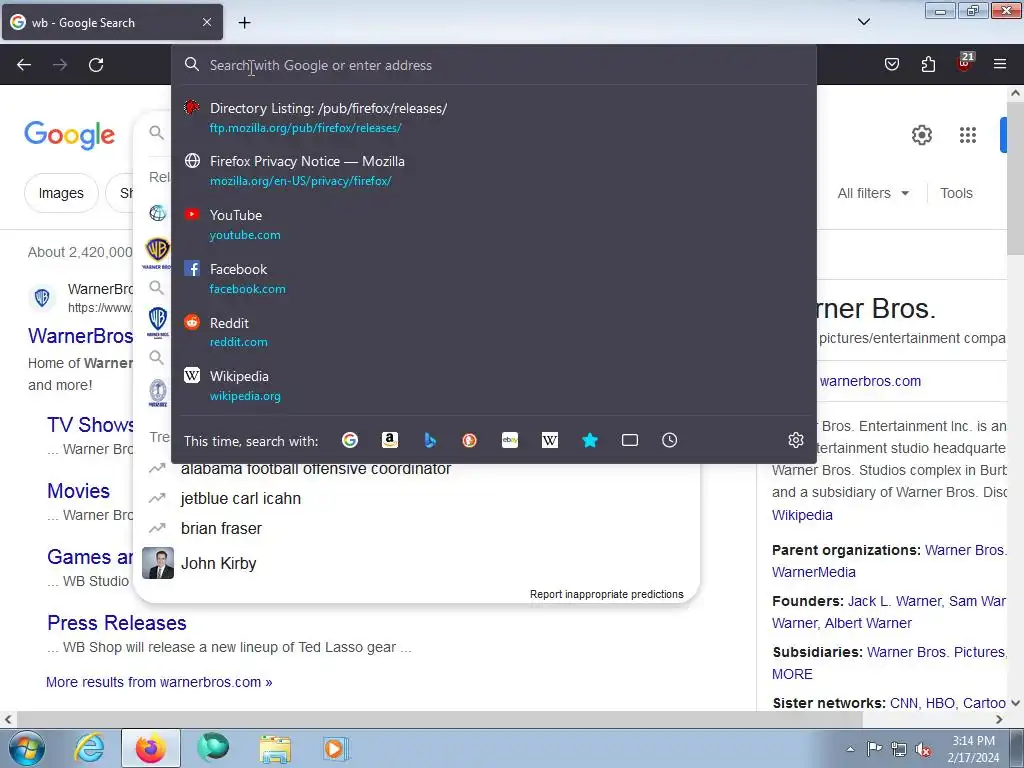Open the Firefox hamburger application menu
Viewport: 1024px width, 768px height.
click(1000, 64)
